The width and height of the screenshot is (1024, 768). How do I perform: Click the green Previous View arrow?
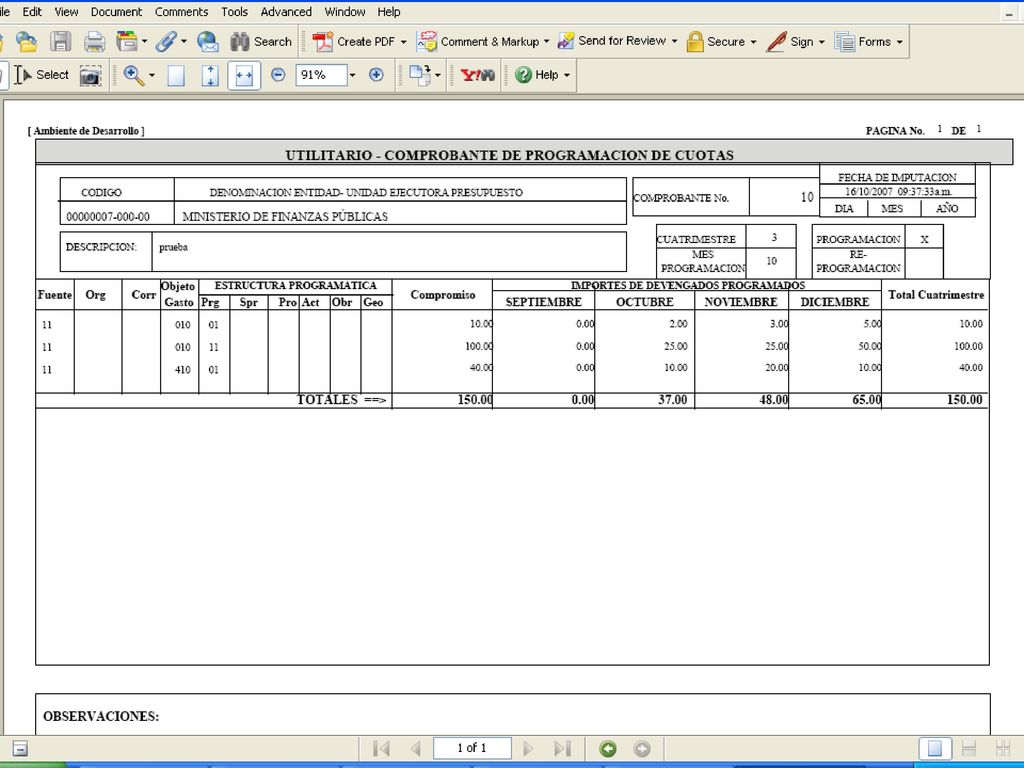click(607, 748)
